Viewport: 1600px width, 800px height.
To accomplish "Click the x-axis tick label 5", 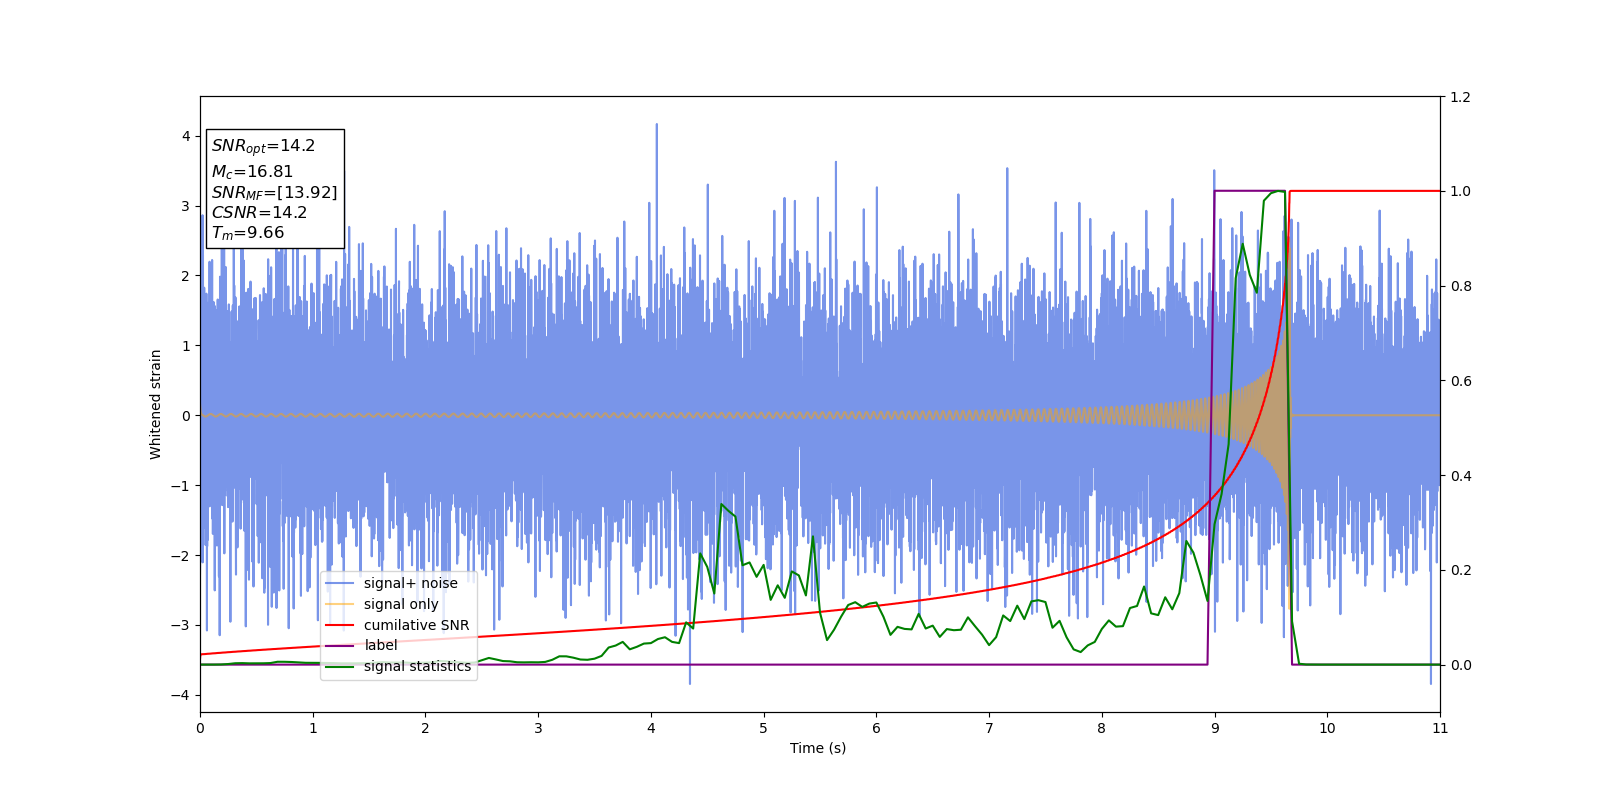I will 764,728.
